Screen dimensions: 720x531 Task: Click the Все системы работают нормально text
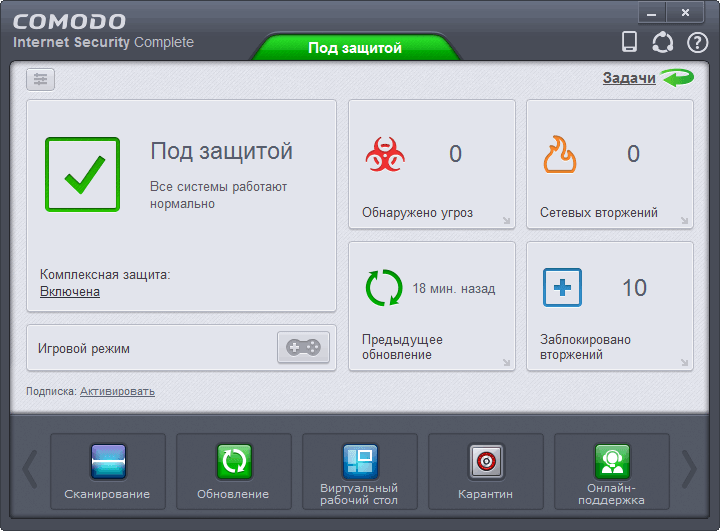pos(218,195)
